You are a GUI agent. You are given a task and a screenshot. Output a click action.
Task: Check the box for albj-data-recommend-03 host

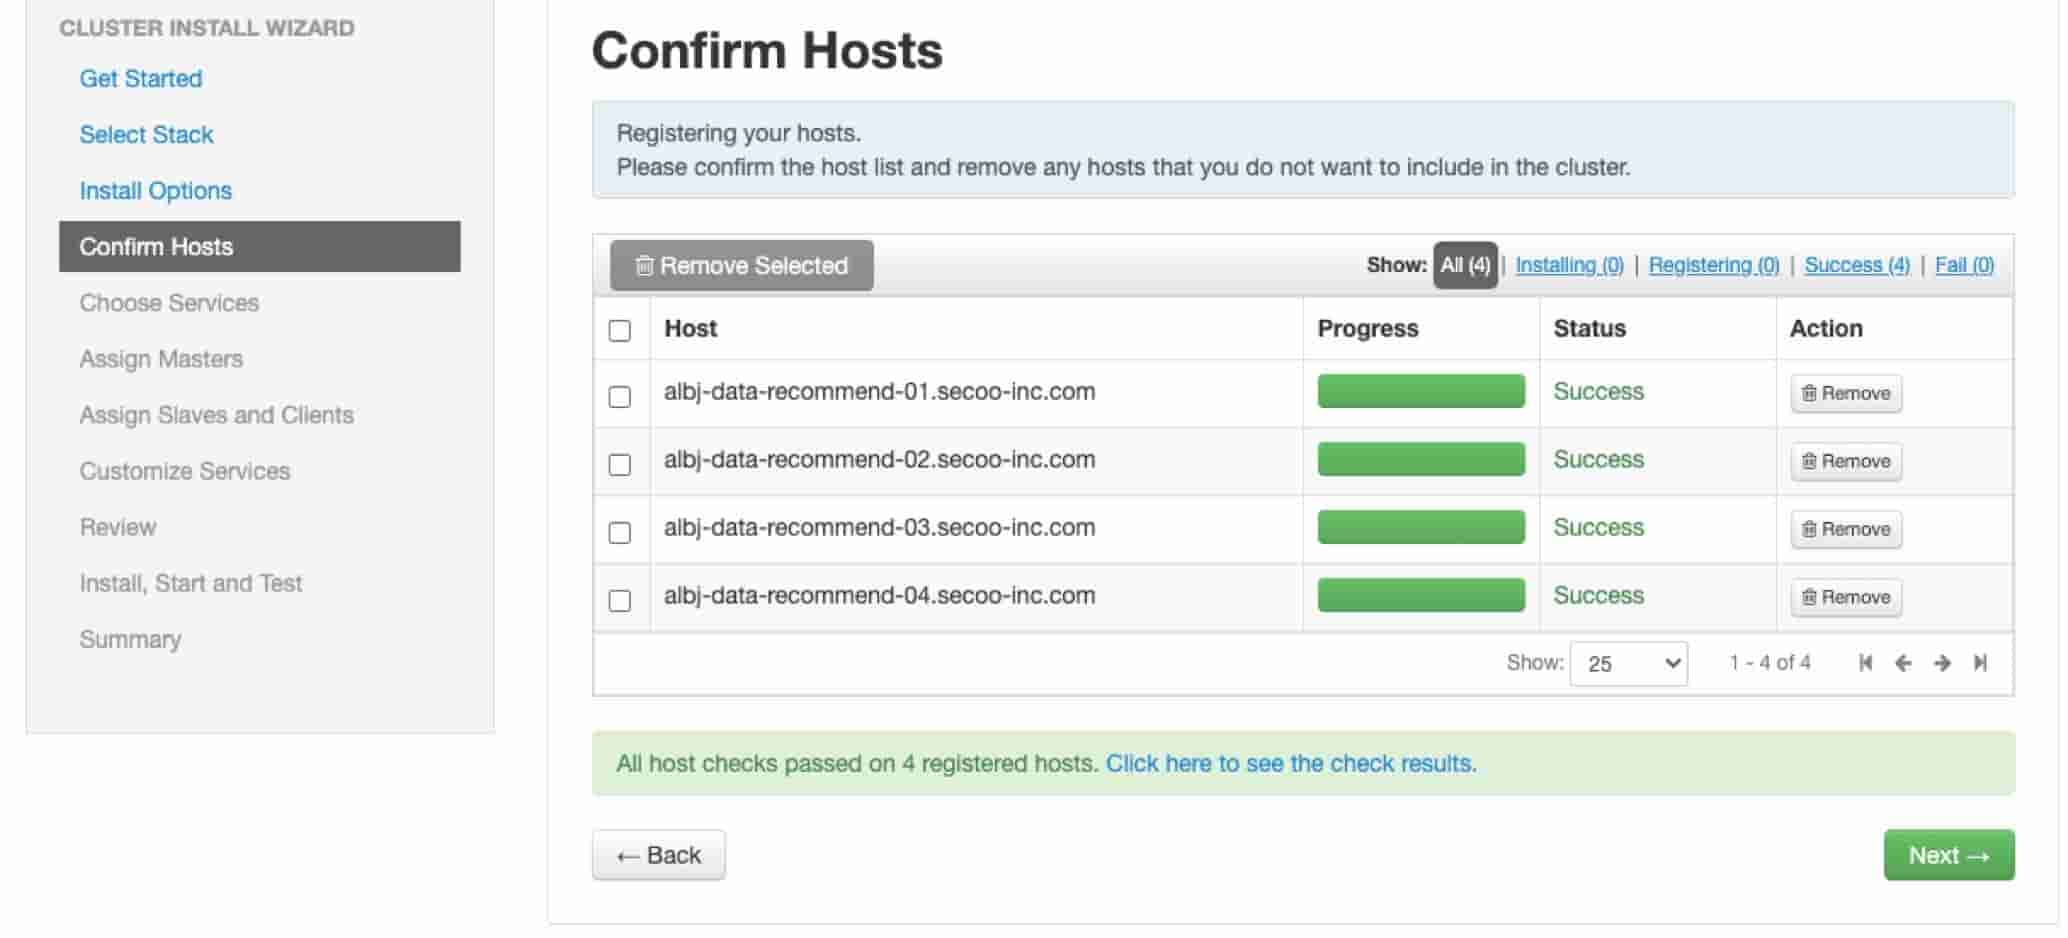click(x=620, y=532)
